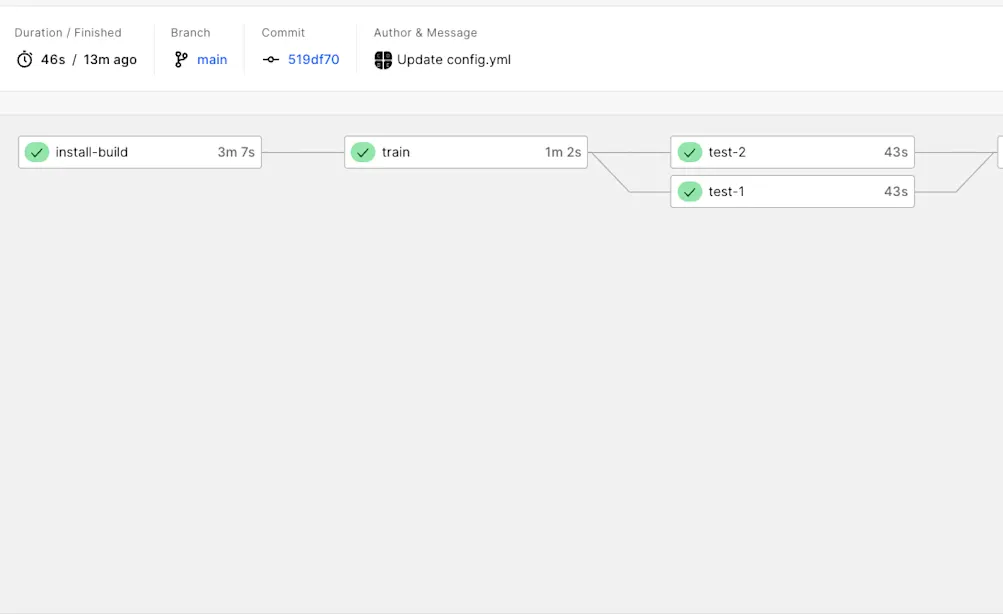
Task: Open the main branch link
Action: coord(211,59)
